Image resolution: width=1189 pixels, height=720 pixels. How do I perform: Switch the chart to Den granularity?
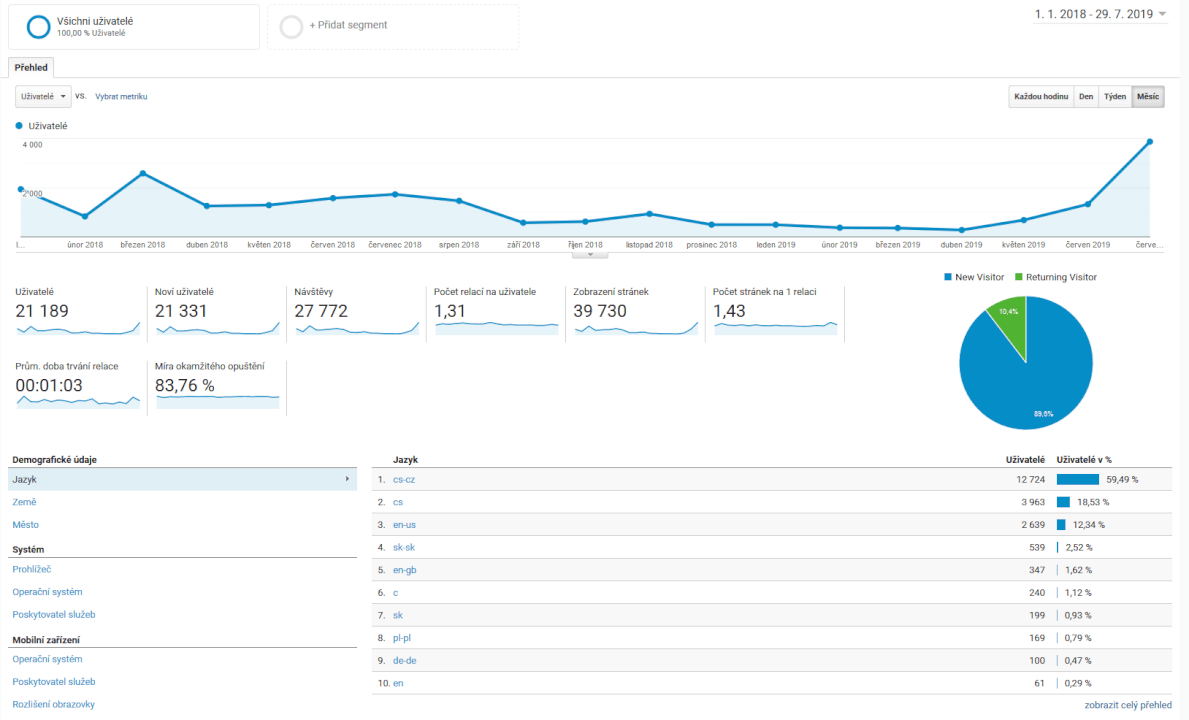click(x=1085, y=97)
